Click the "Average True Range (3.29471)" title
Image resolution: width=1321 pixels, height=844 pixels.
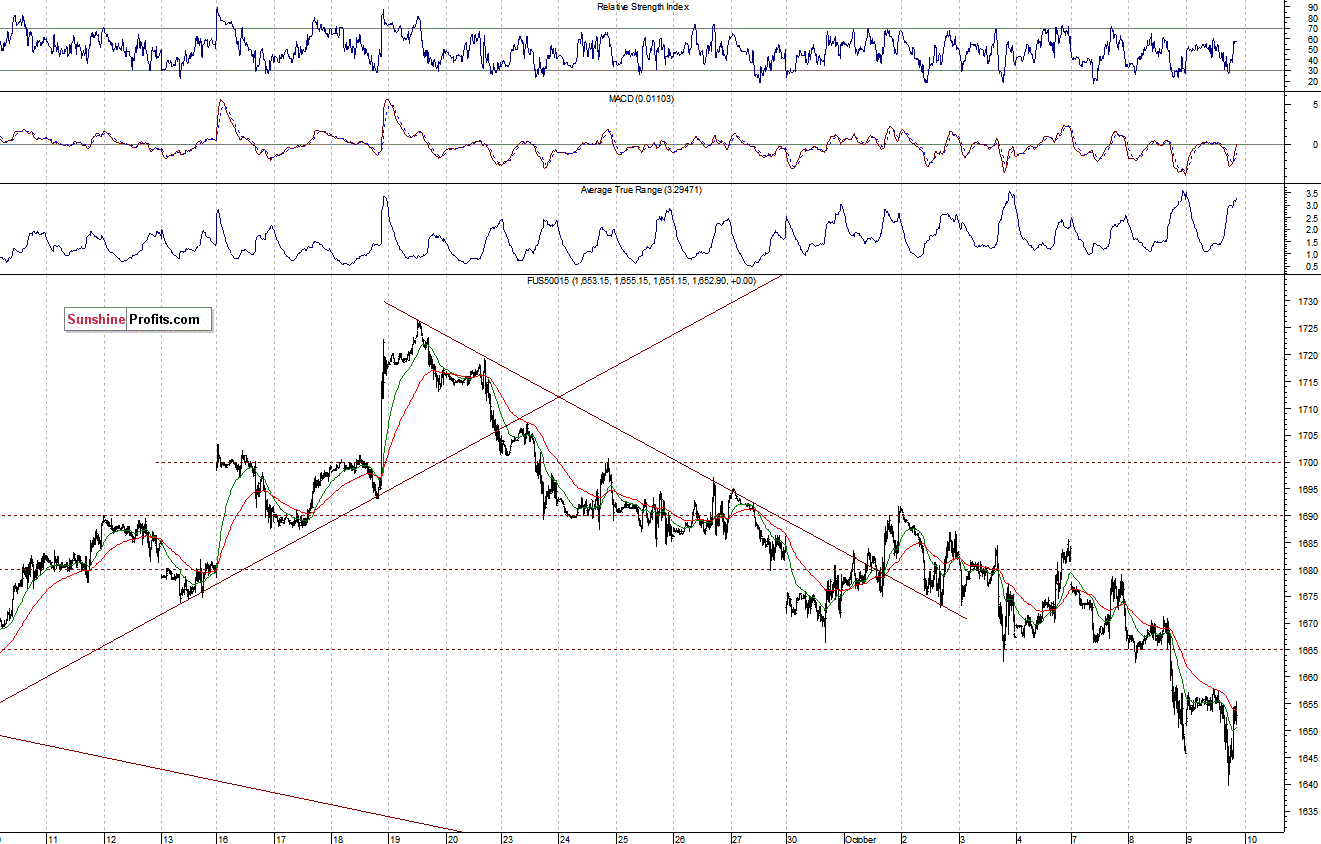click(x=641, y=190)
